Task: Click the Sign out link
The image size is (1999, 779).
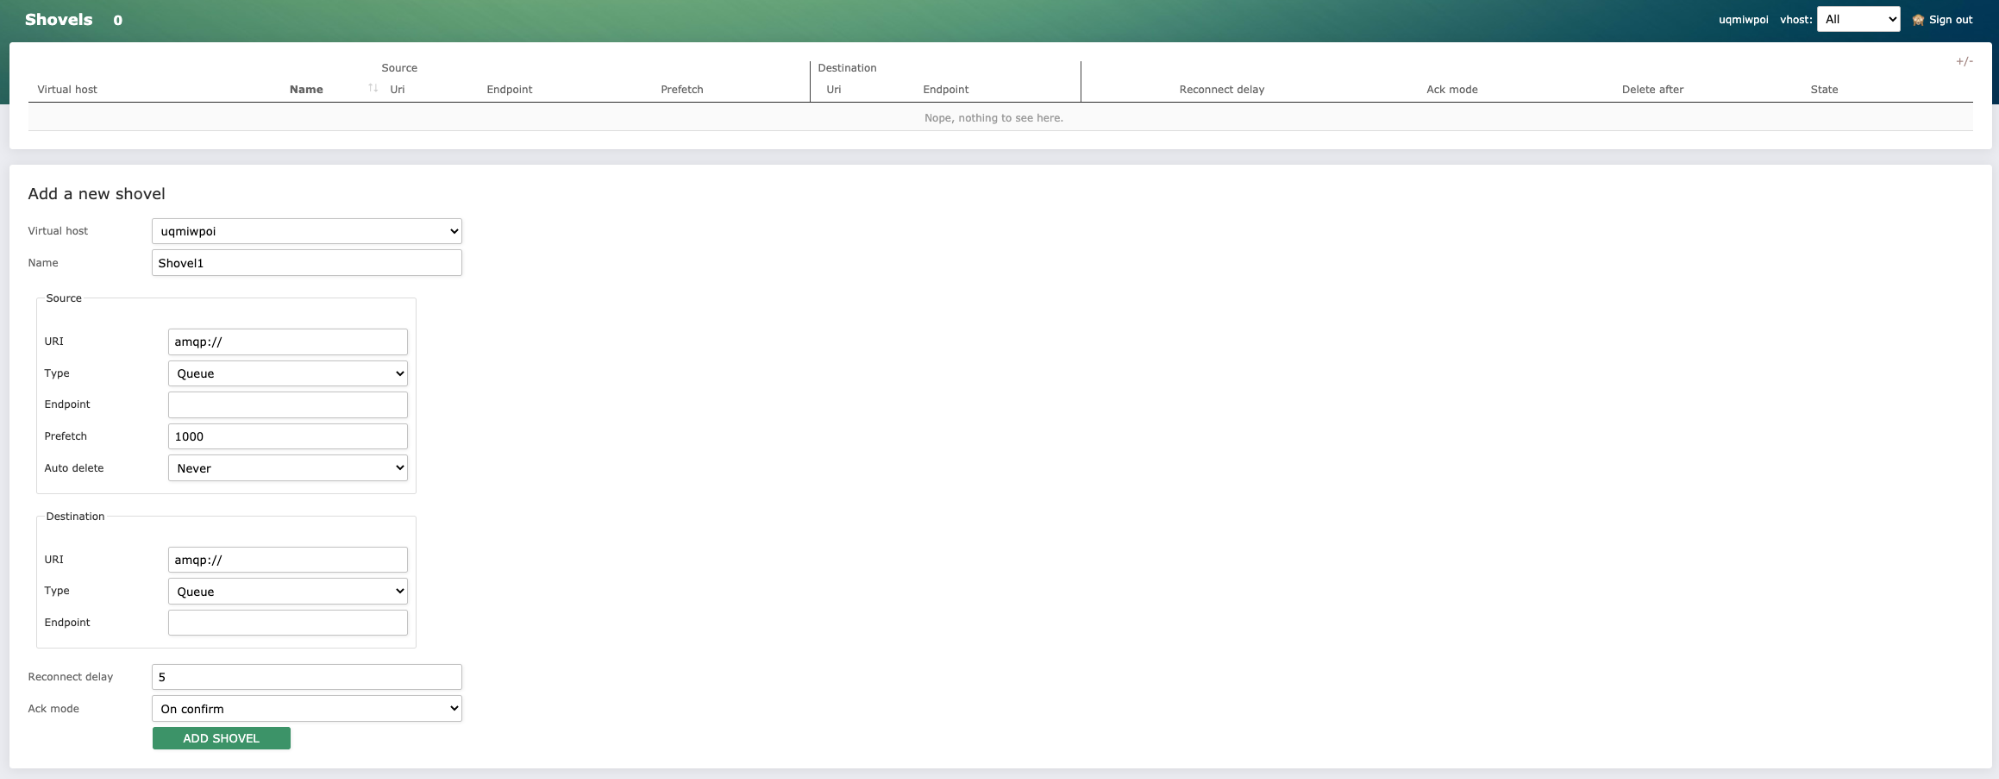Action: point(1950,20)
